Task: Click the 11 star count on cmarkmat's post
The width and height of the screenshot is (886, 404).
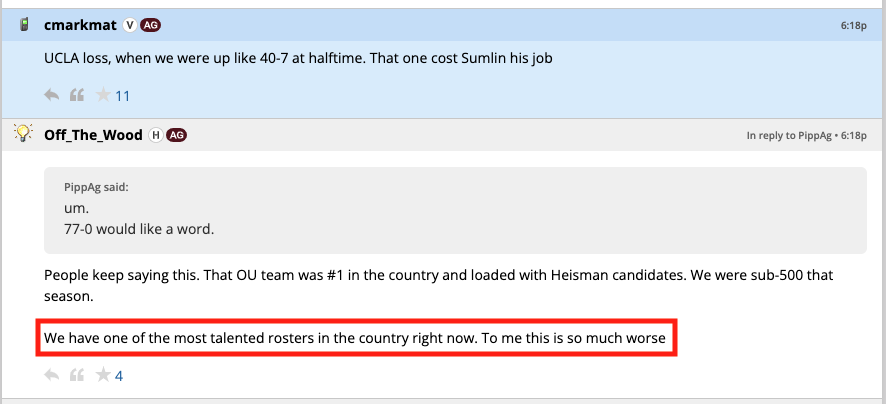Action: pos(123,96)
